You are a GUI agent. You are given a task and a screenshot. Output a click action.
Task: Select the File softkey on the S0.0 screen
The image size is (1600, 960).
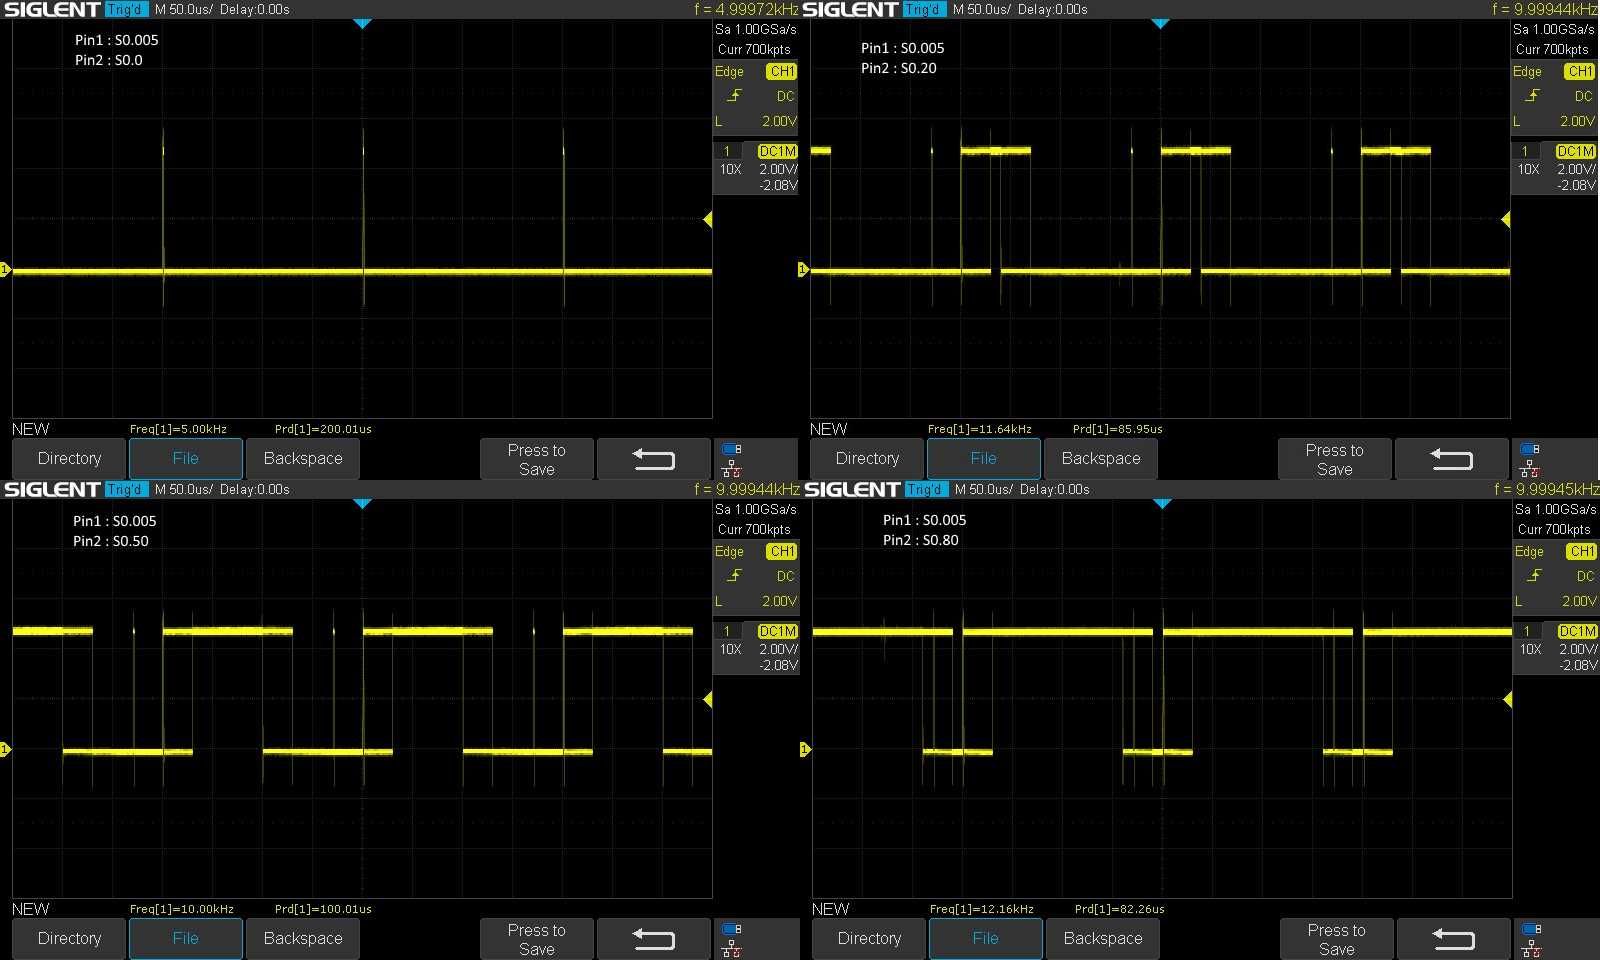186,459
